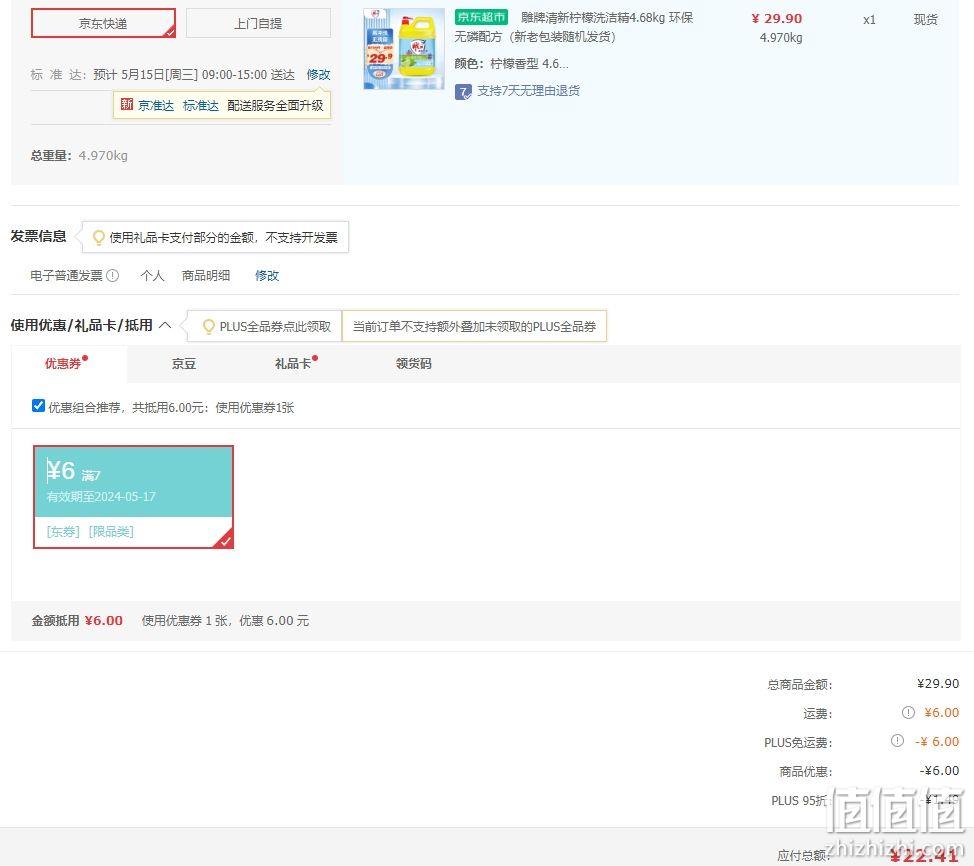Click the 商品明细 invoice content text
The image size is (974, 866).
[206, 275]
